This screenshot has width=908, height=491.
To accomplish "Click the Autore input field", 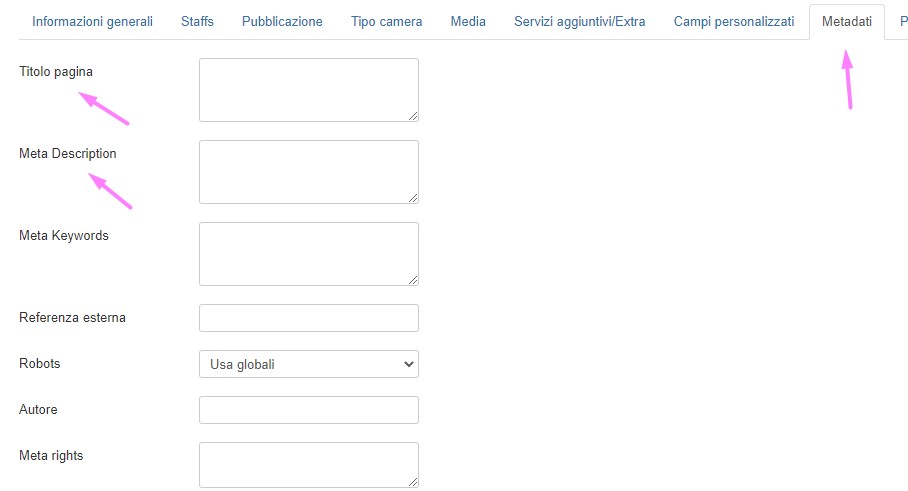I will click(x=308, y=410).
